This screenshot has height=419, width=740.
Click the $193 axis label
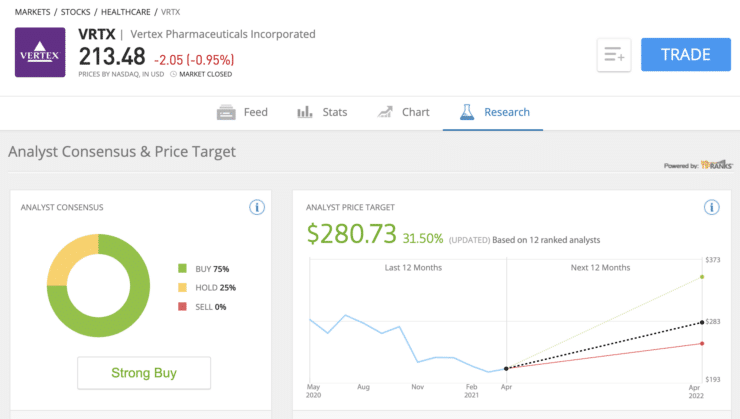[x=713, y=379]
